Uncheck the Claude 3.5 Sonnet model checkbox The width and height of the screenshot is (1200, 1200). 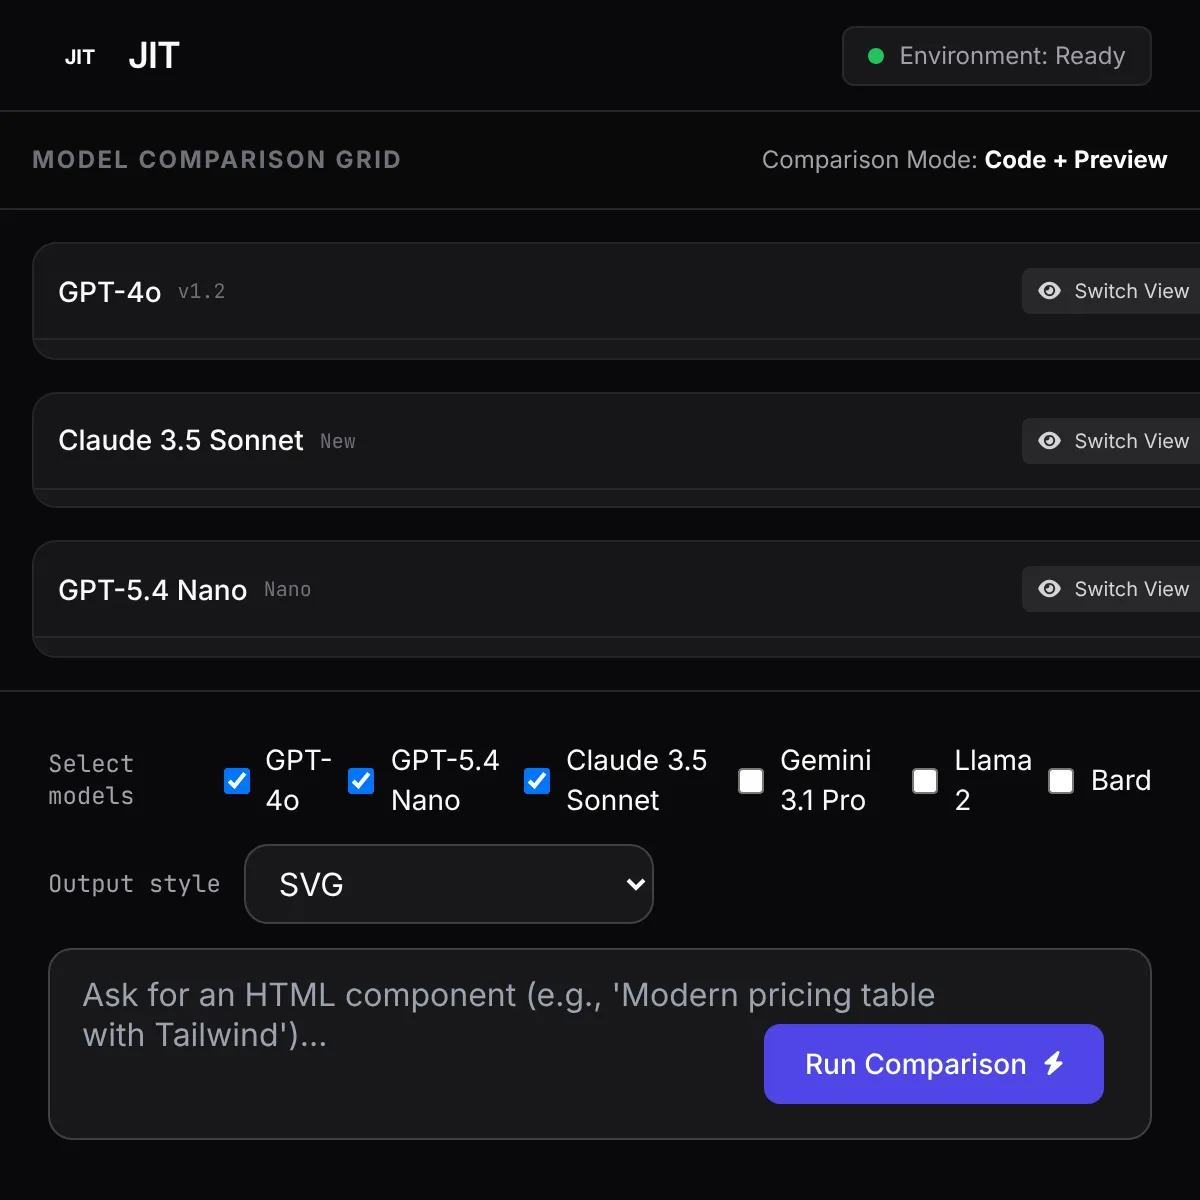click(x=537, y=781)
